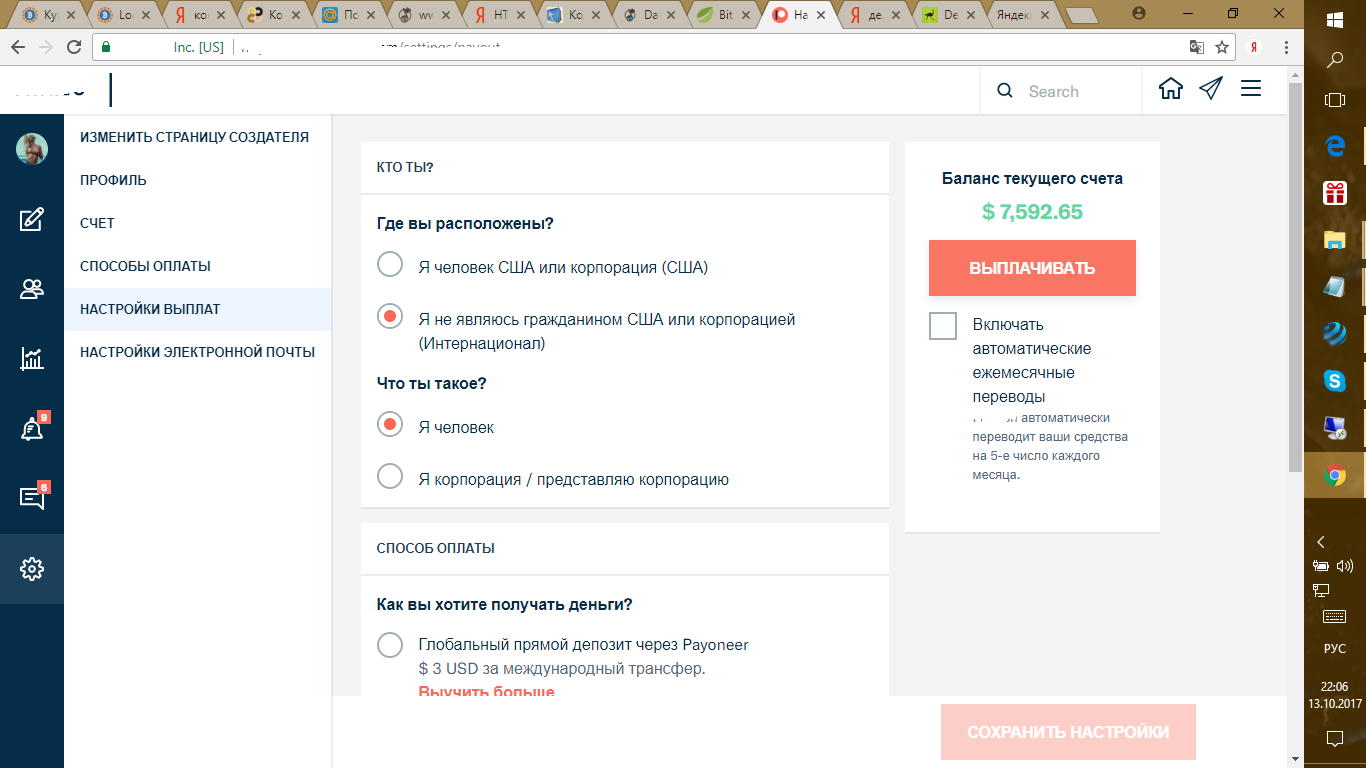This screenshot has width=1366, height=768.
Task: Open Skype from the Windows taskbar
Action: (1334, 381)
